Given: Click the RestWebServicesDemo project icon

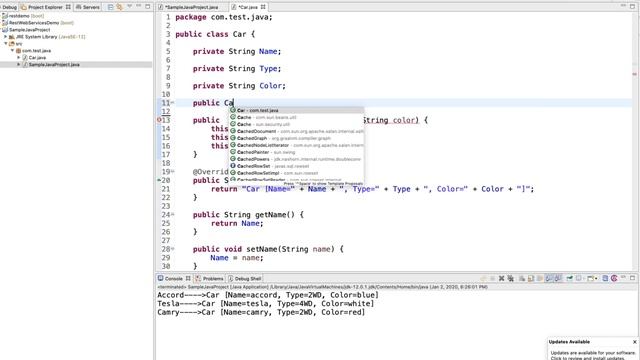Looking at the screenshot, I should (4, 23).
